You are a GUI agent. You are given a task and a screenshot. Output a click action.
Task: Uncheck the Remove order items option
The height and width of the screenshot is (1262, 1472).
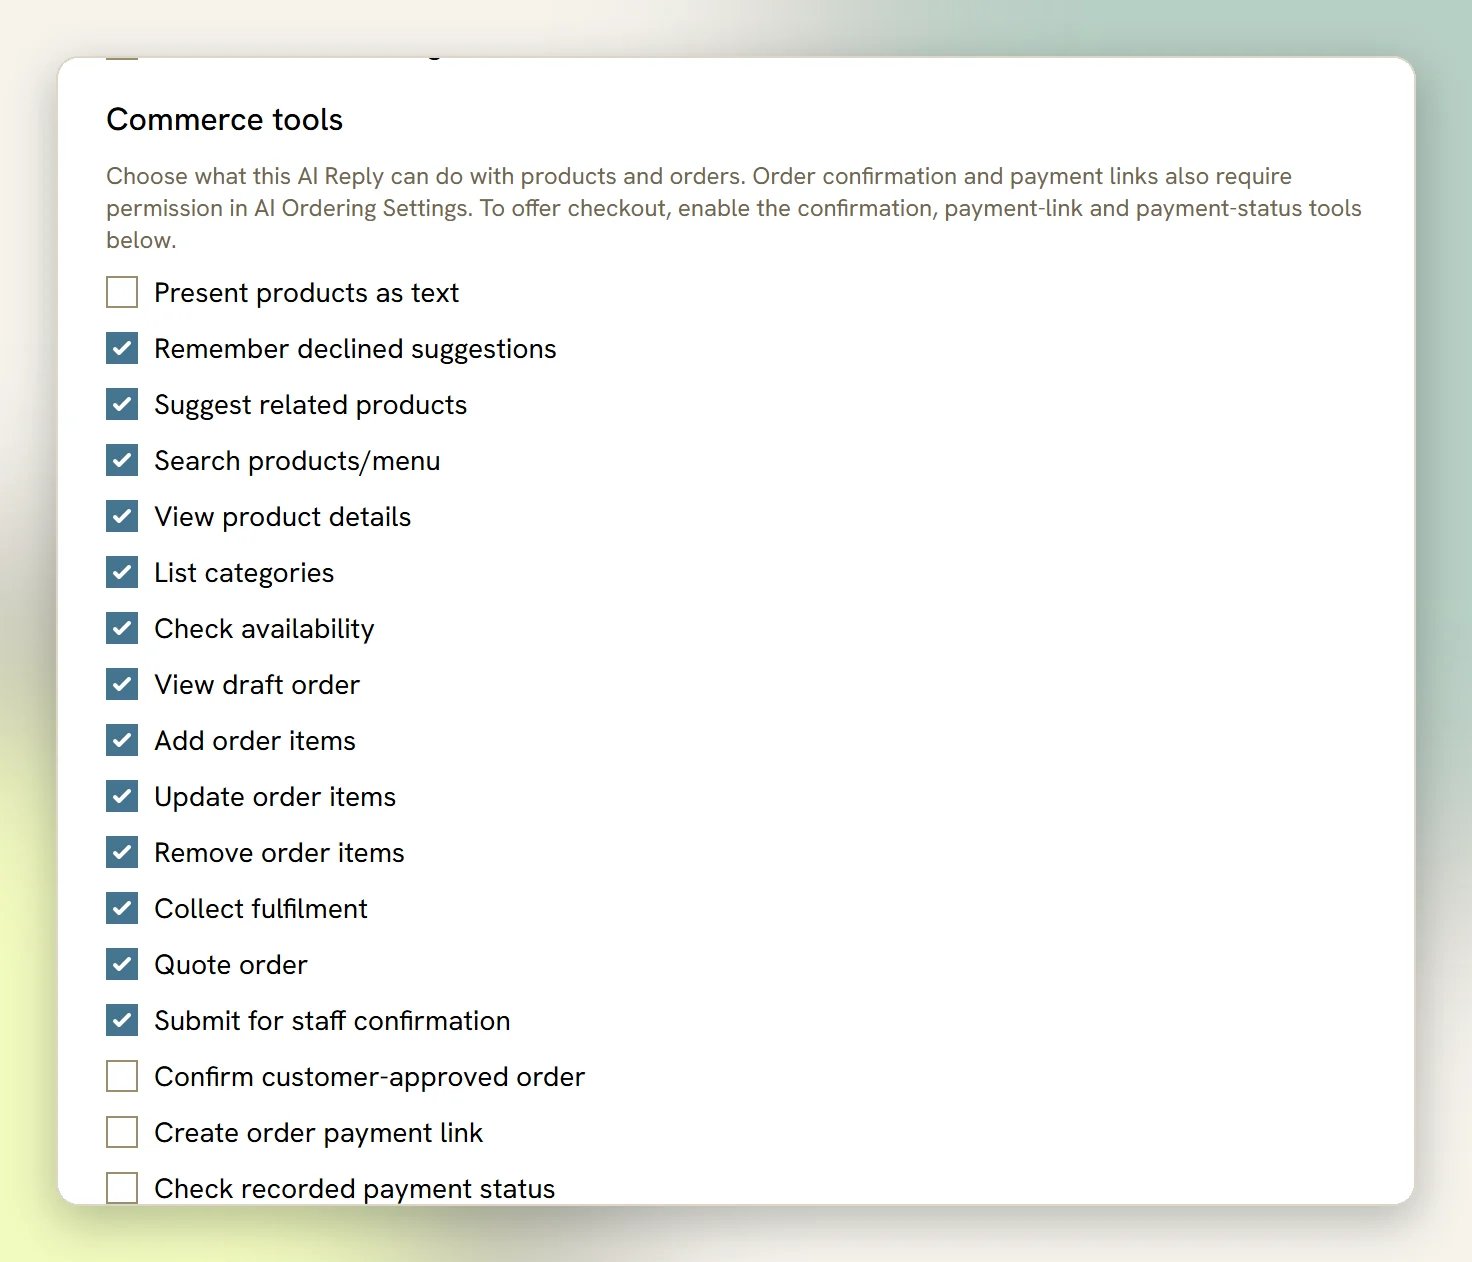122,853
